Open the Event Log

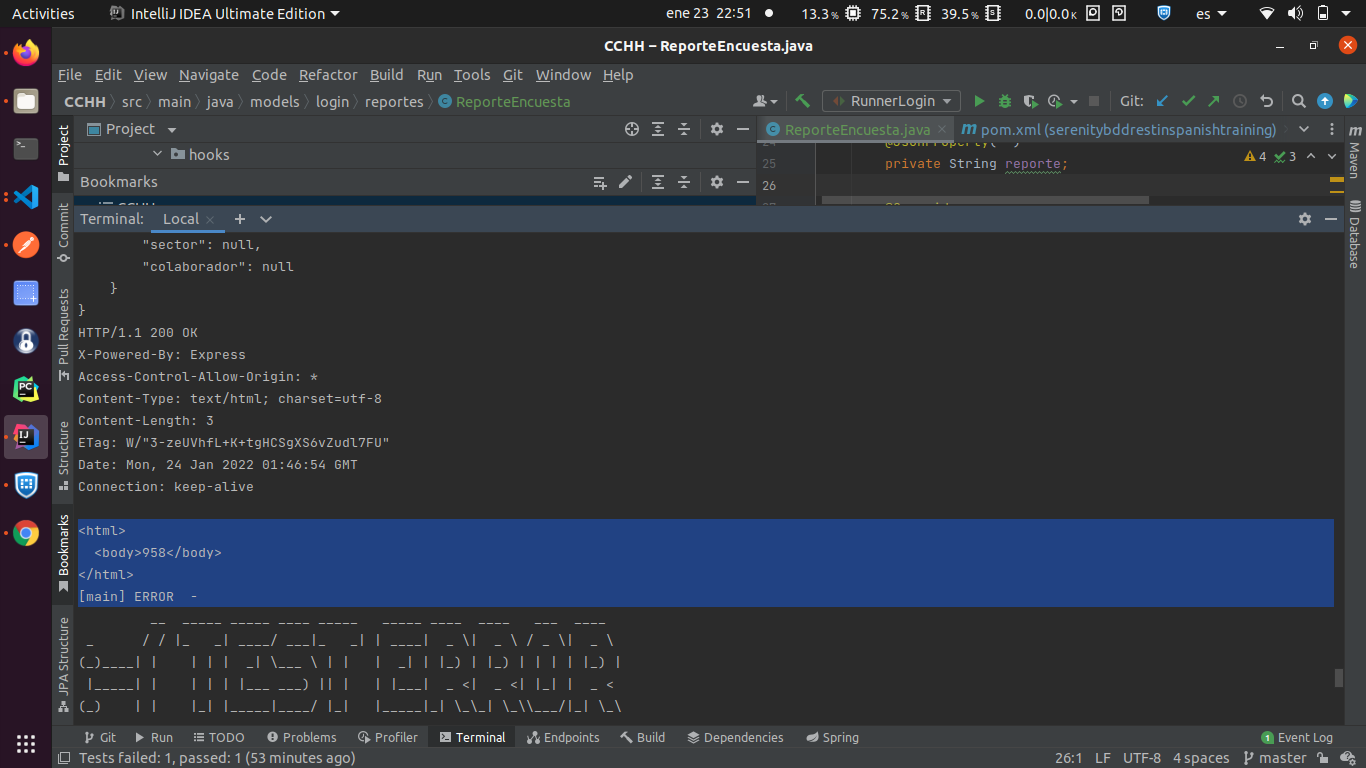tap(1297, 737)
